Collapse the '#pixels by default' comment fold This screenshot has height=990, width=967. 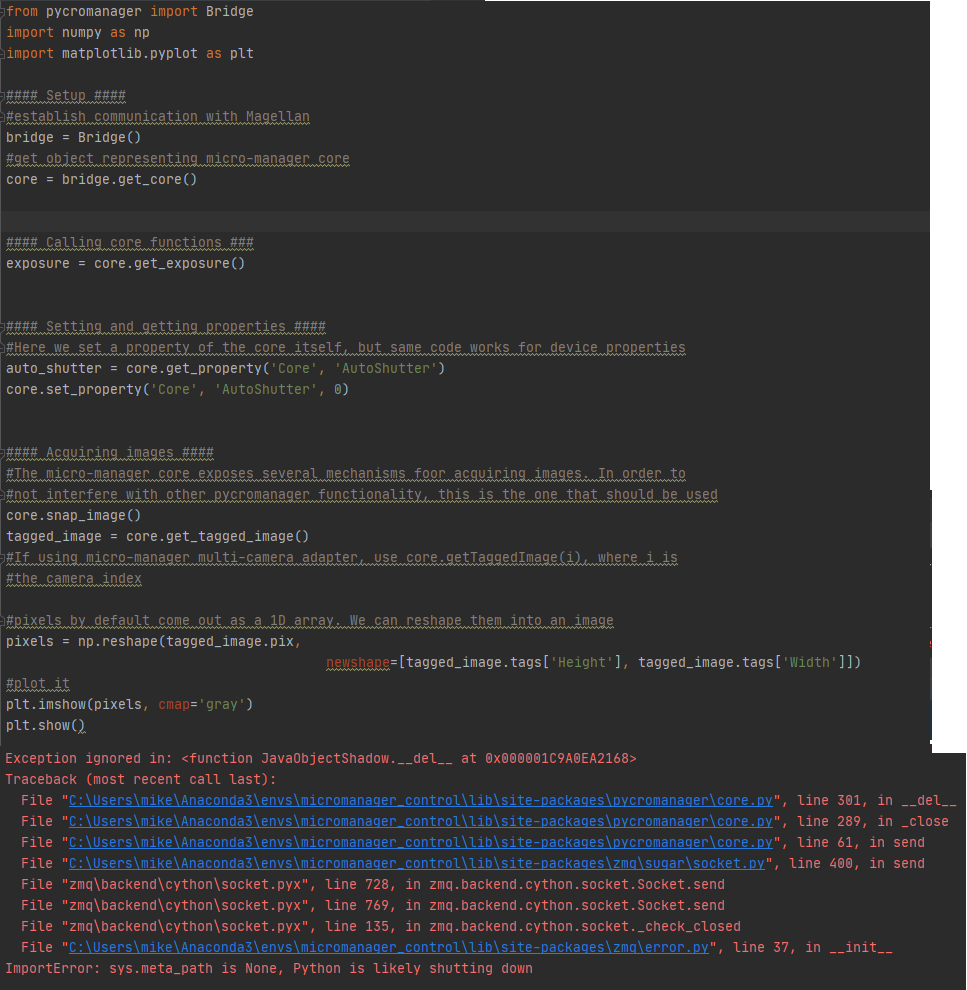click(x=3, y=620)
